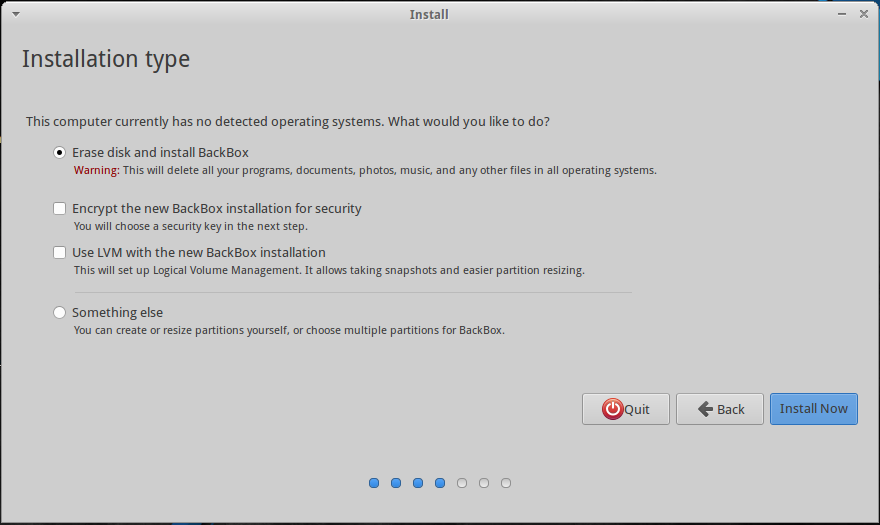Click the first filled blue progress dot
Image resolution: width=880 pixels, height=525 pixels.
(x=374, y=483)
